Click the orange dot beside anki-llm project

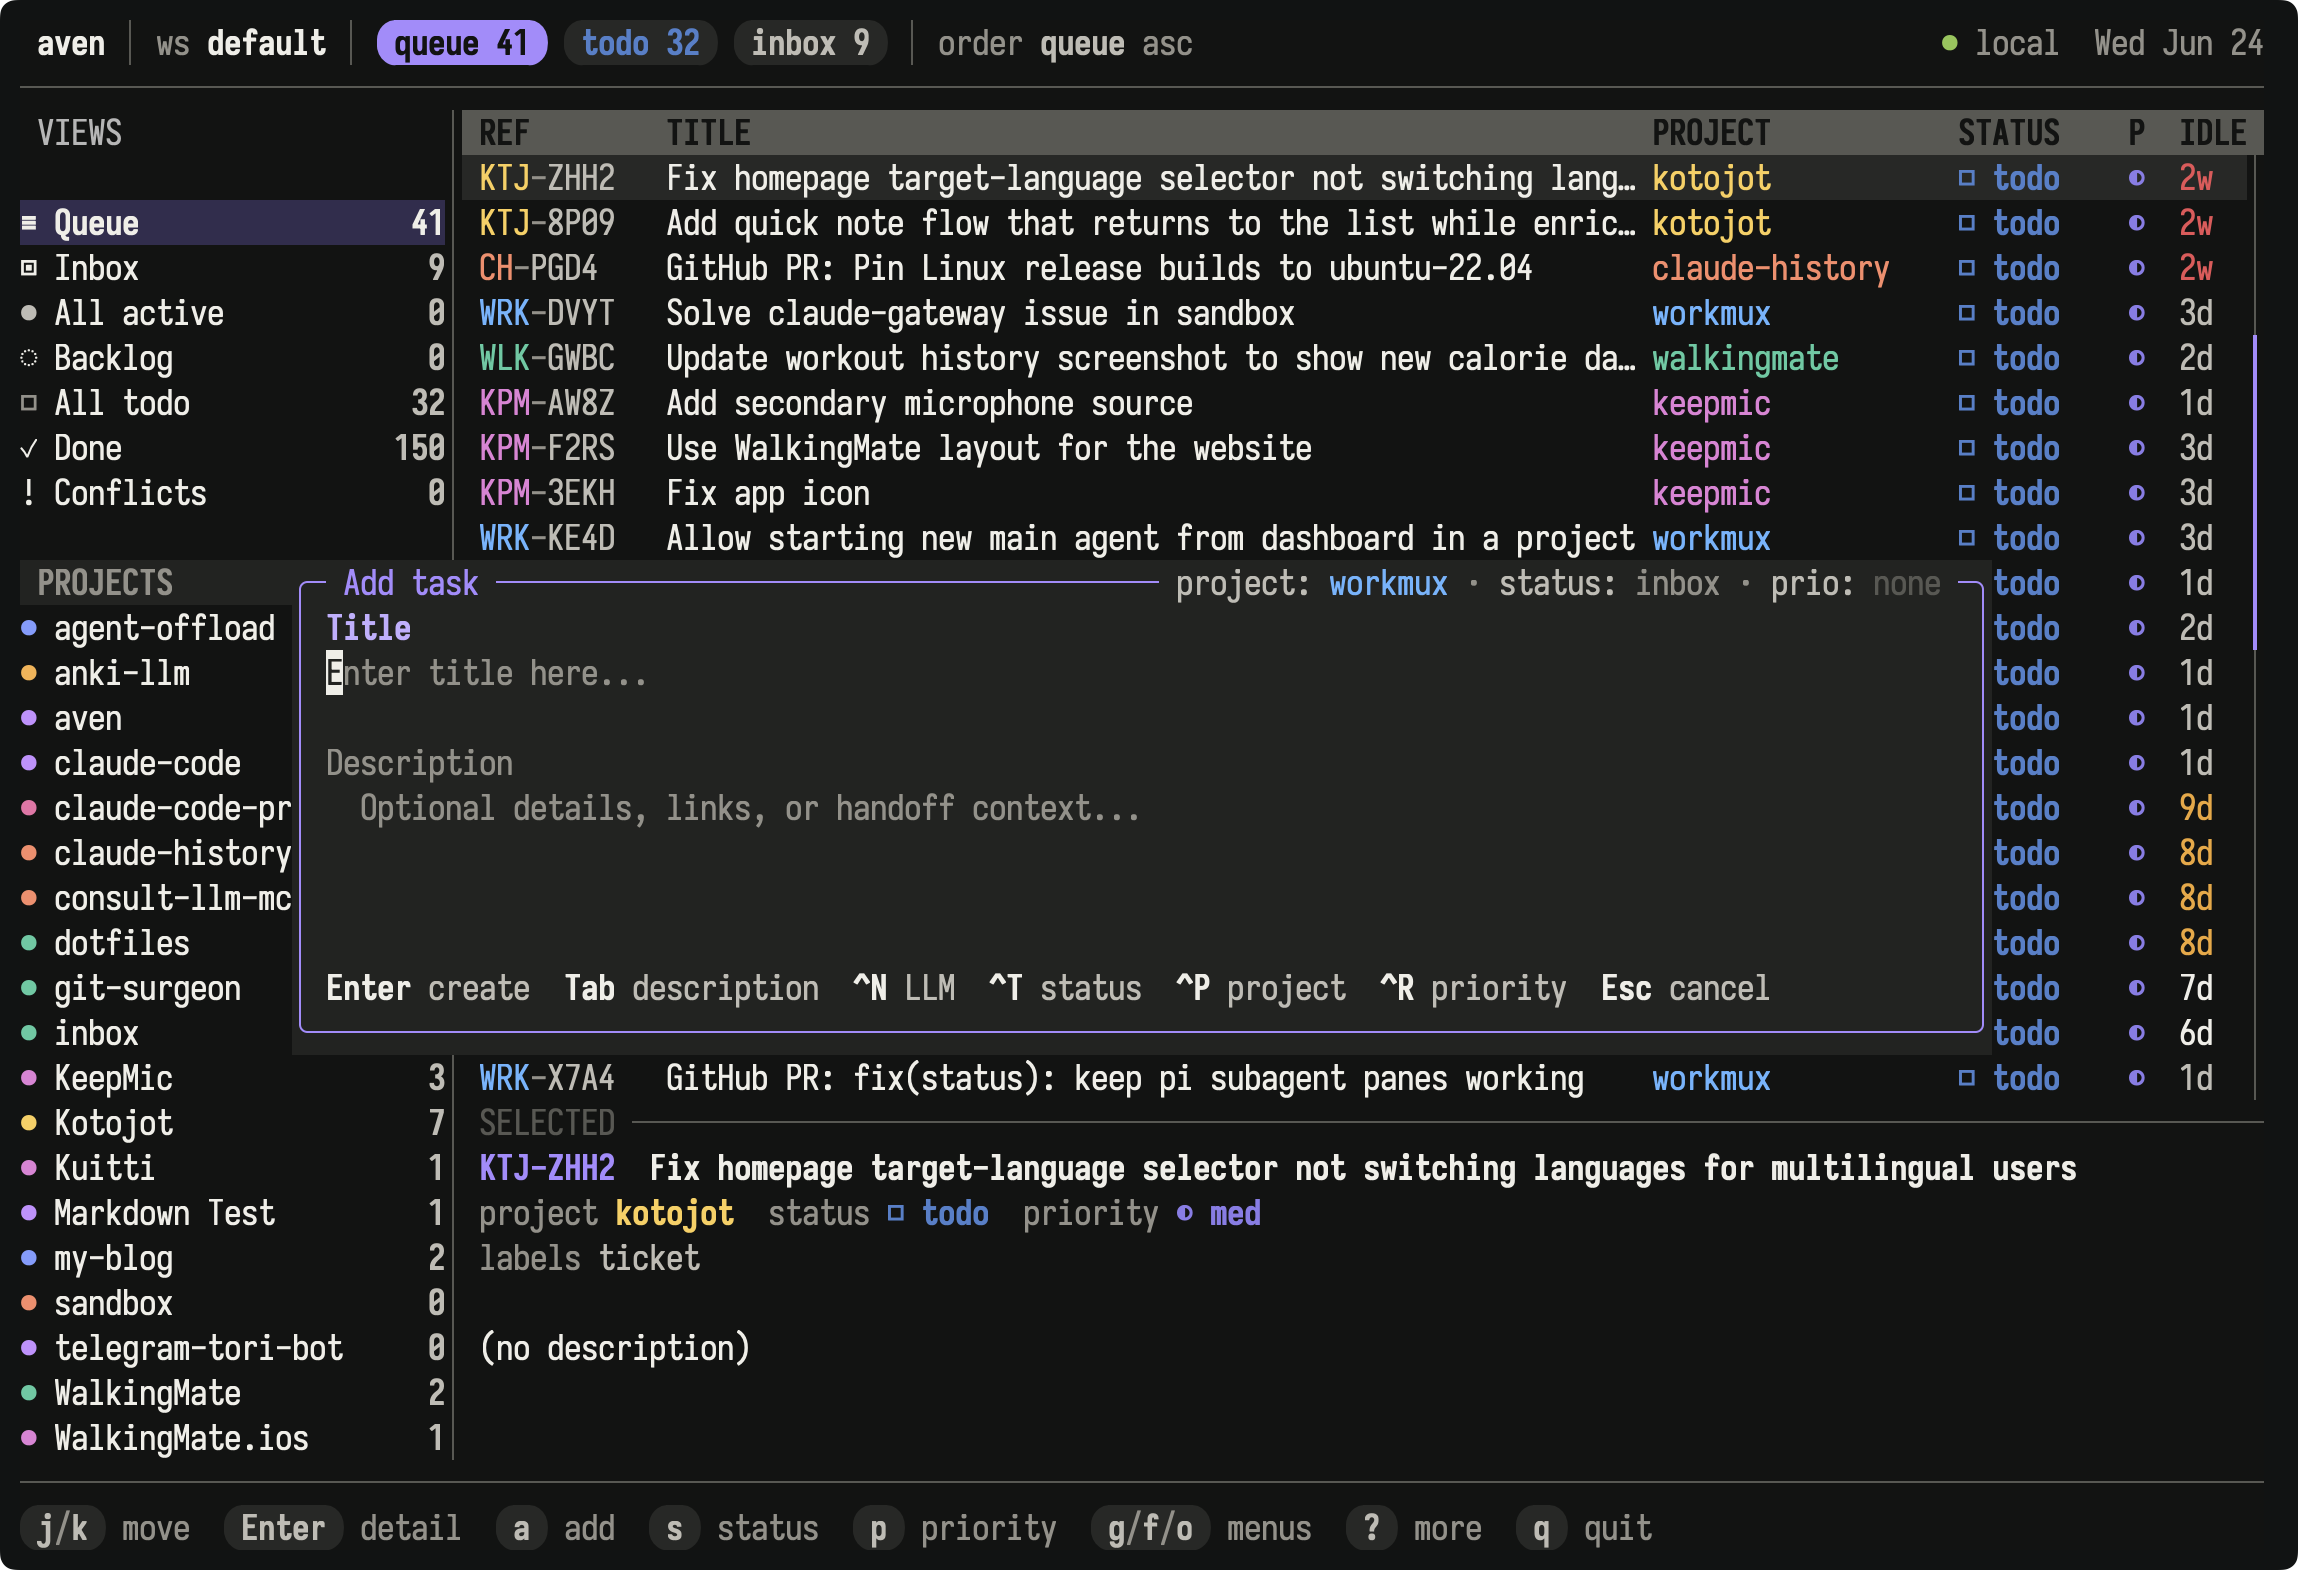(x=29, y=673)
